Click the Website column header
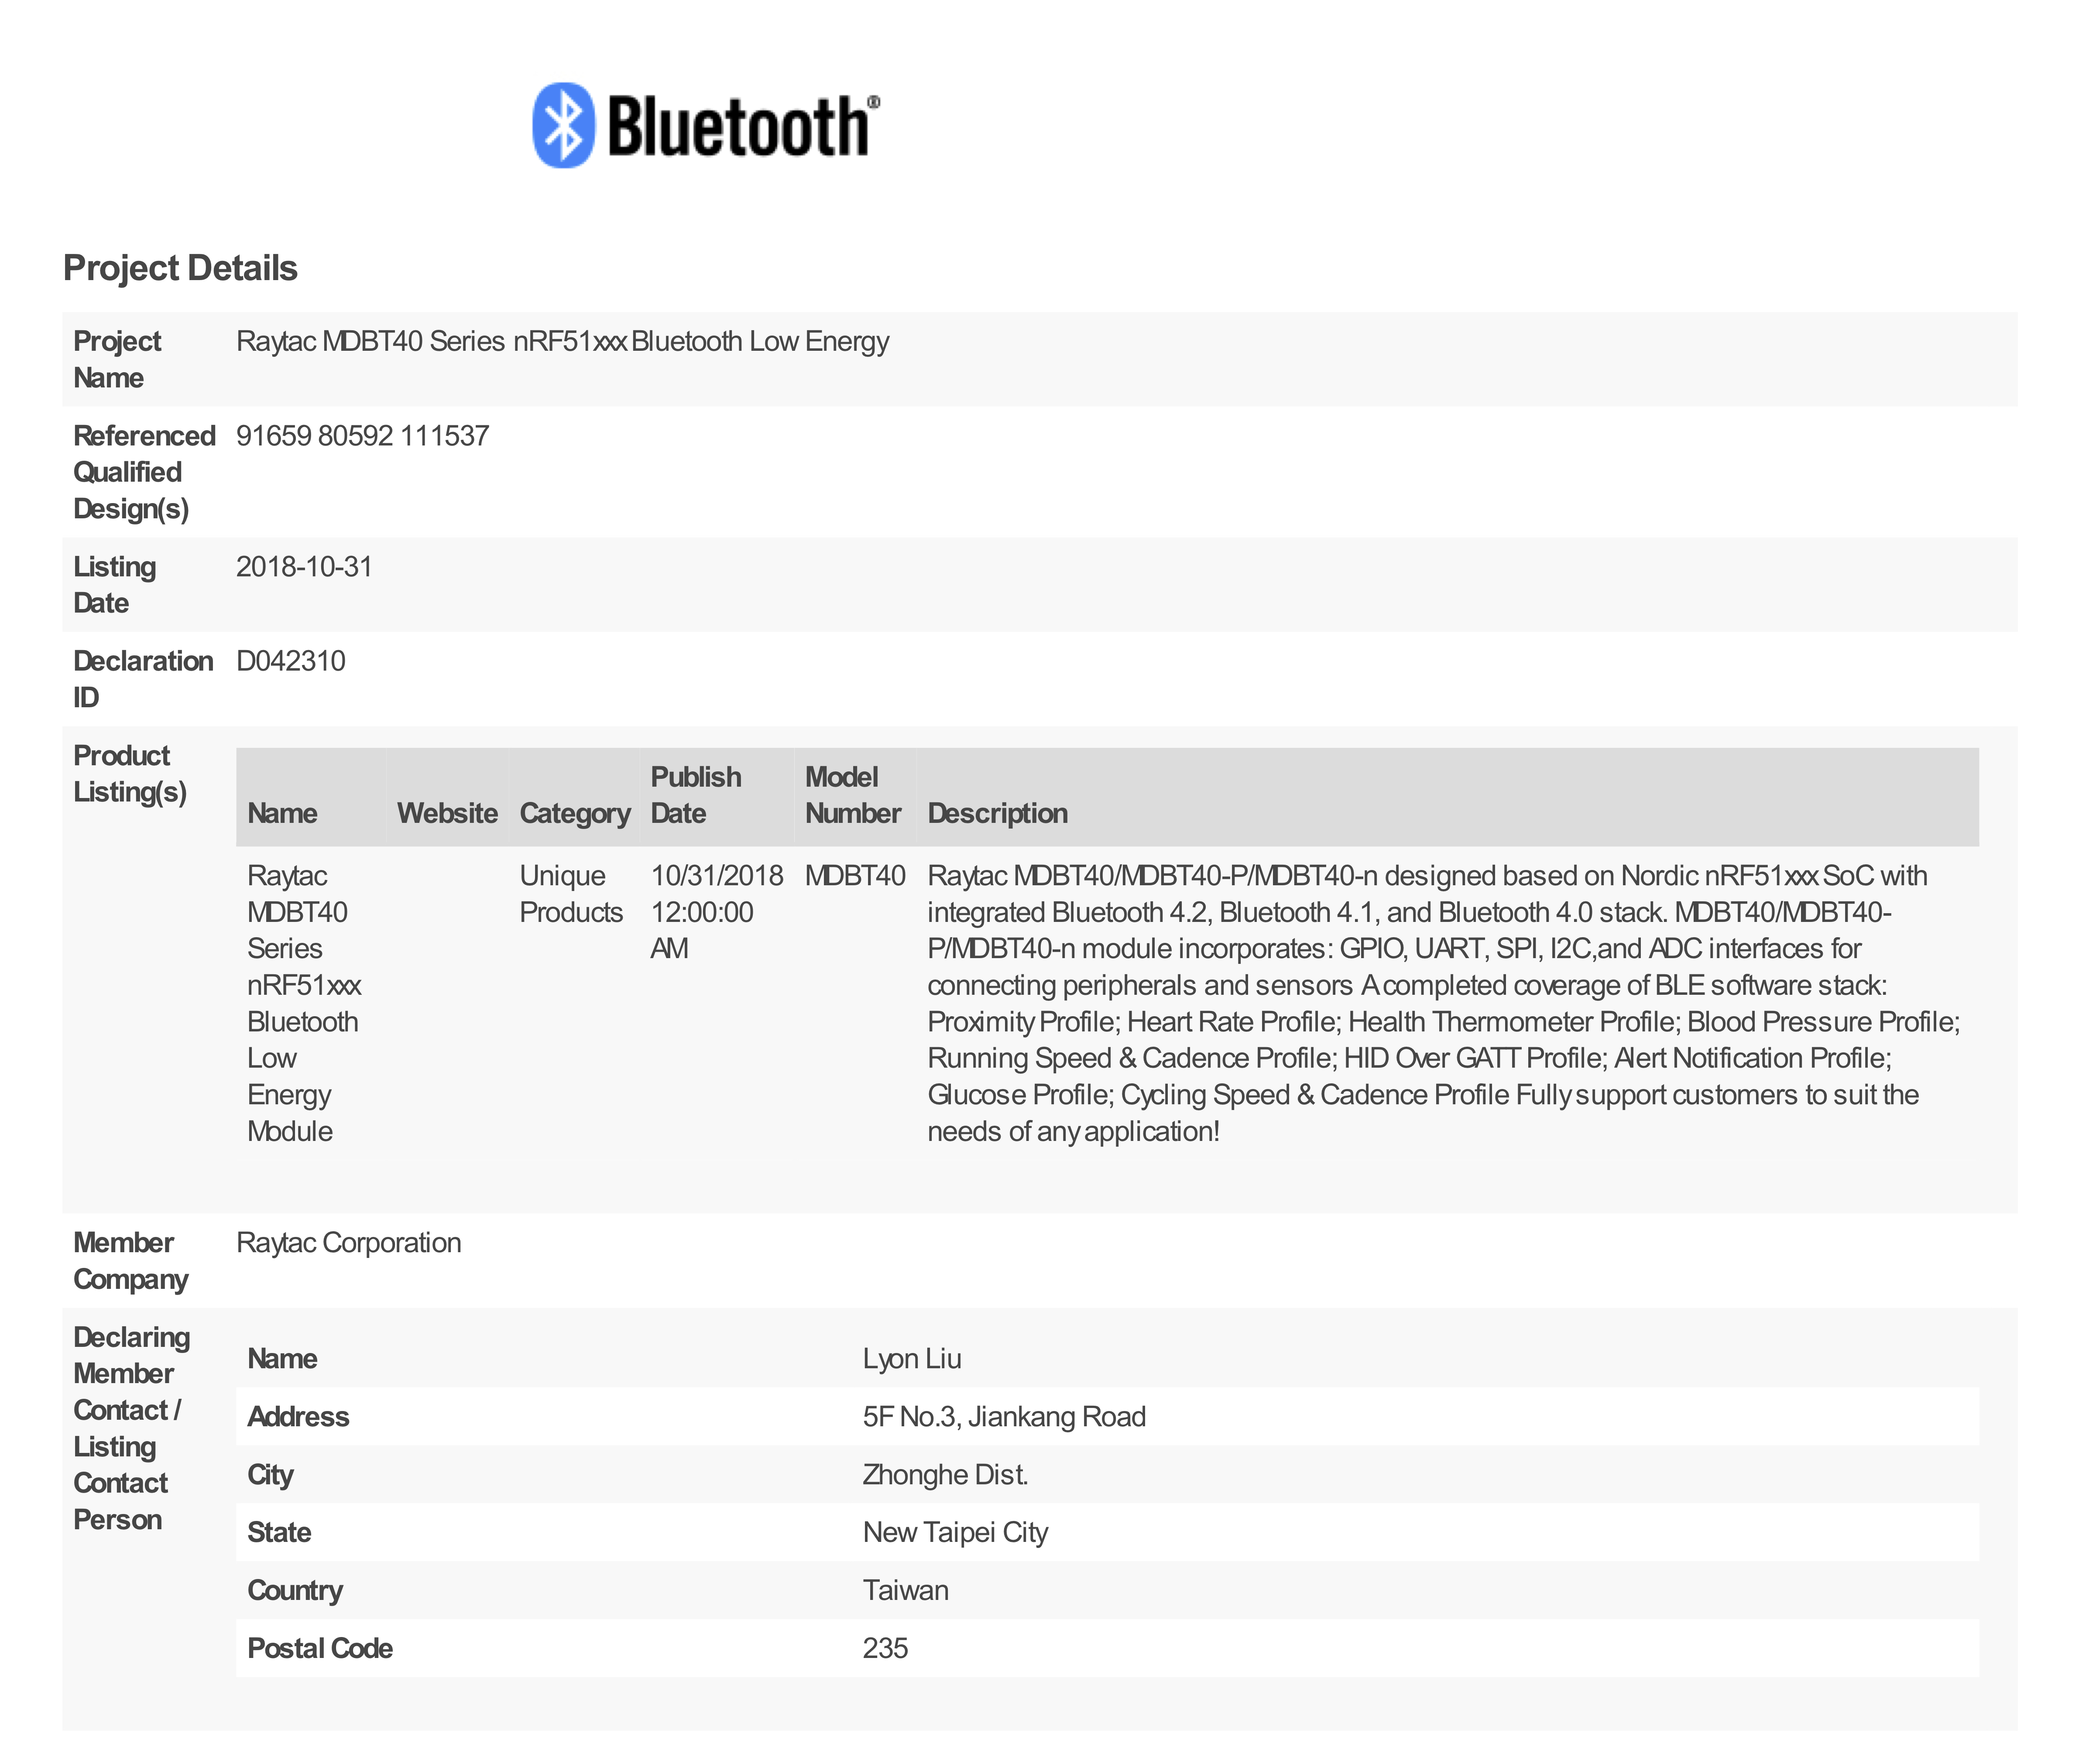 click(447, 813)
